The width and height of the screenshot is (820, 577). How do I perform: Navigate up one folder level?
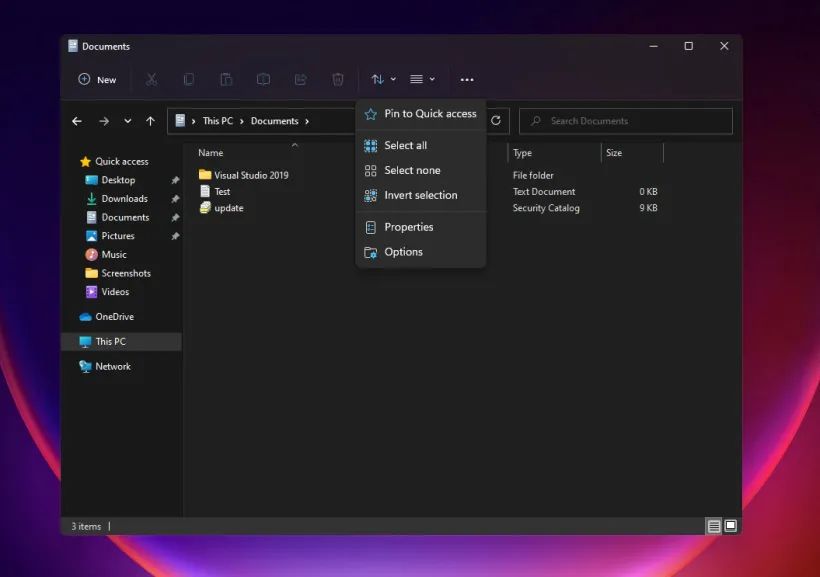pos(150,121)
